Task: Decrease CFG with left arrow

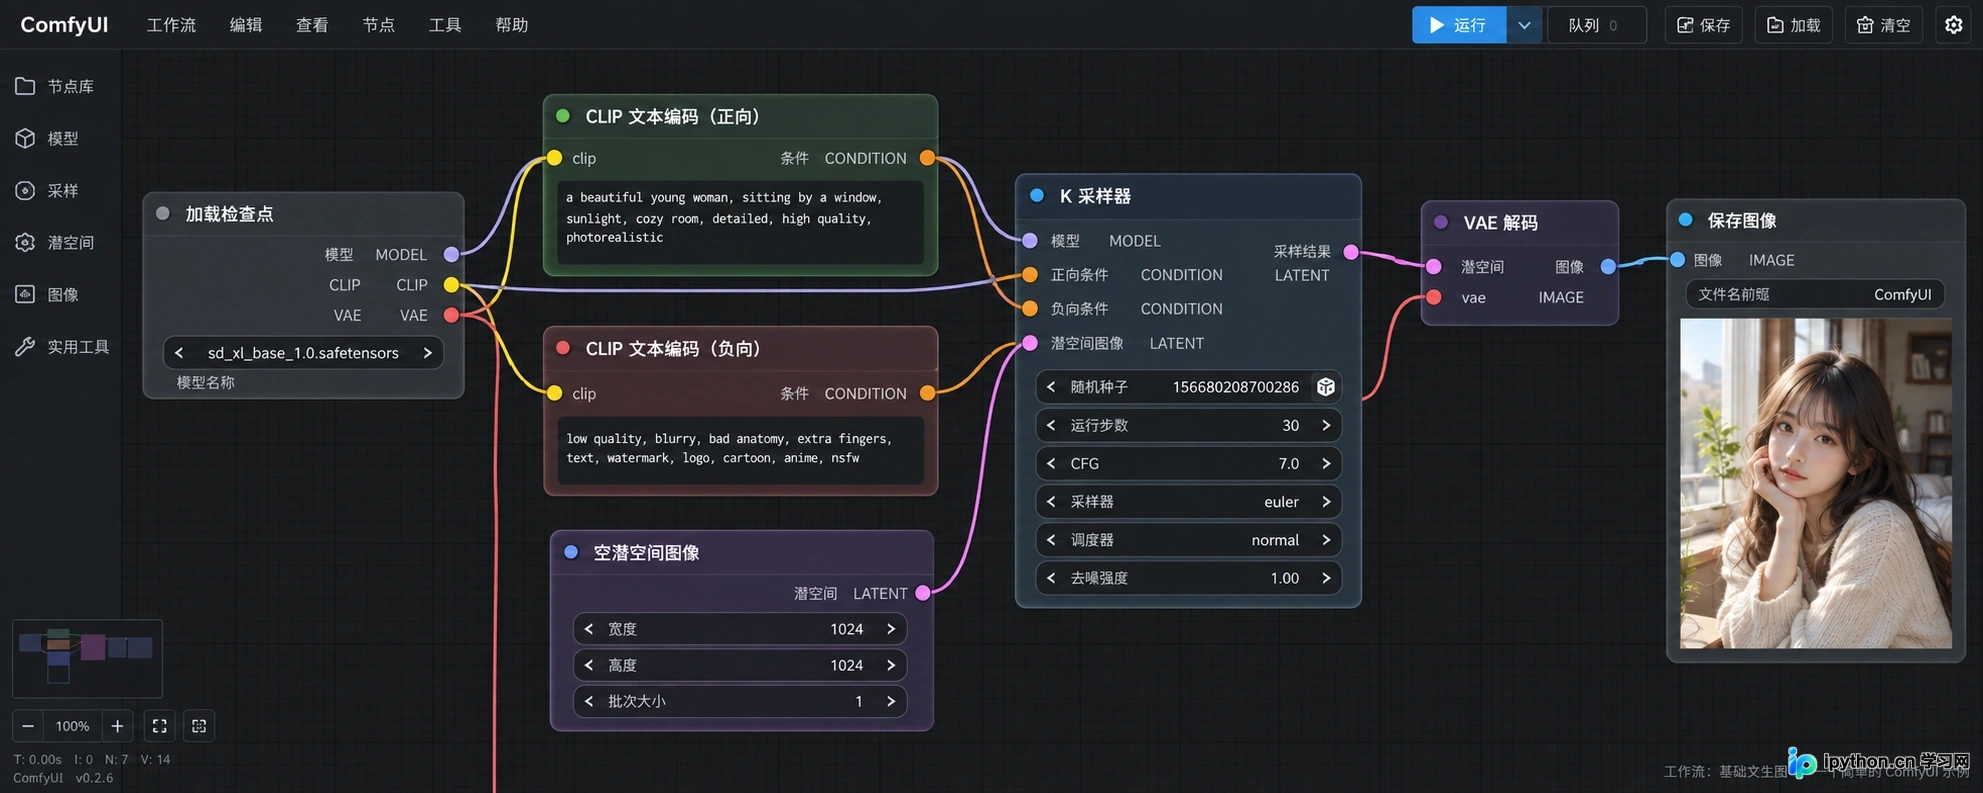Action: pyautogui.click(x=1051, y=464)
